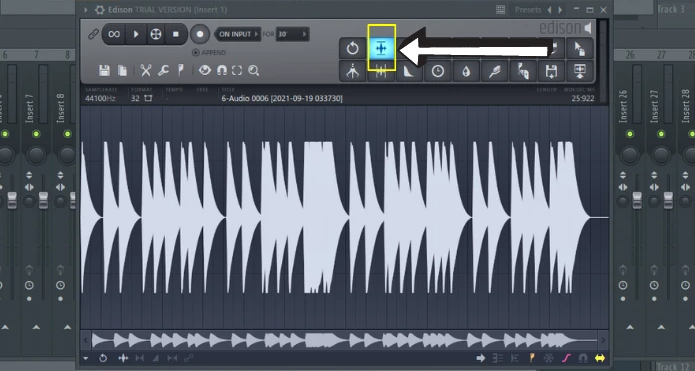Screen dimensions: 695x371
Task: Mute Insert 26 with its green LED
Action: click(x=630, y=134)
